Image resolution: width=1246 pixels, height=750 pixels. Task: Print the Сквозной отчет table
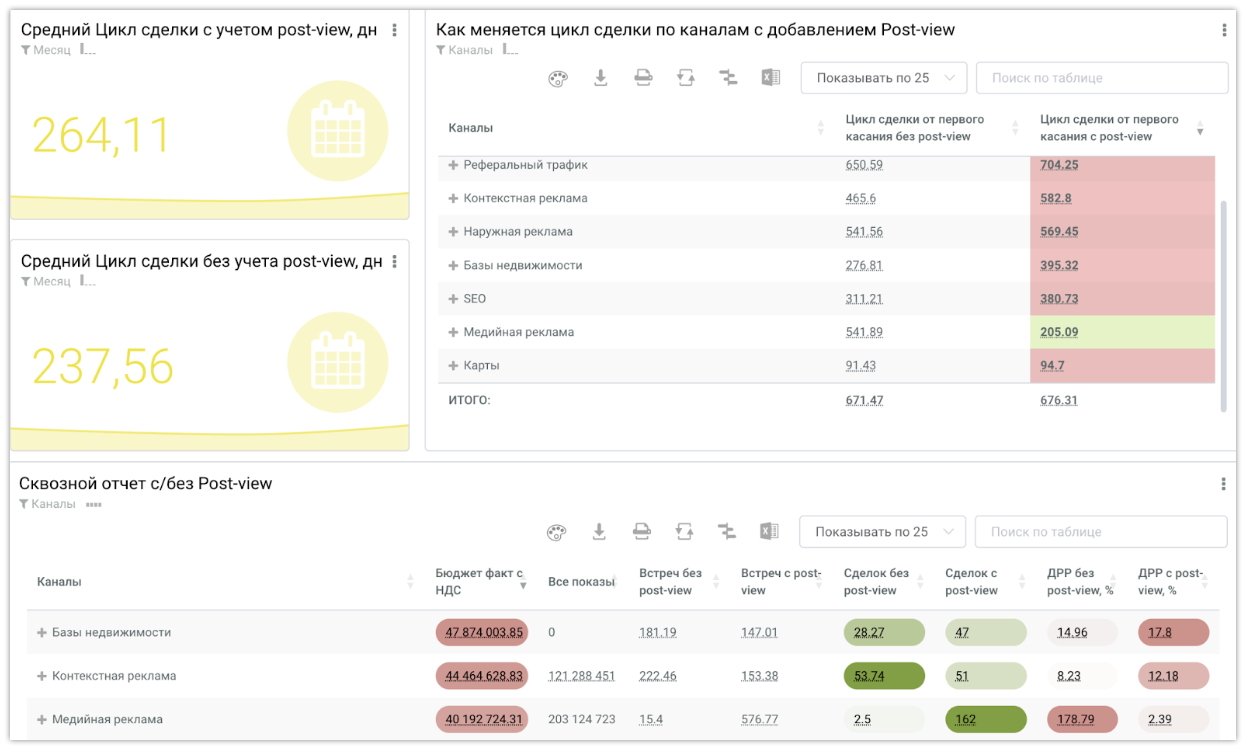(642, 532)
